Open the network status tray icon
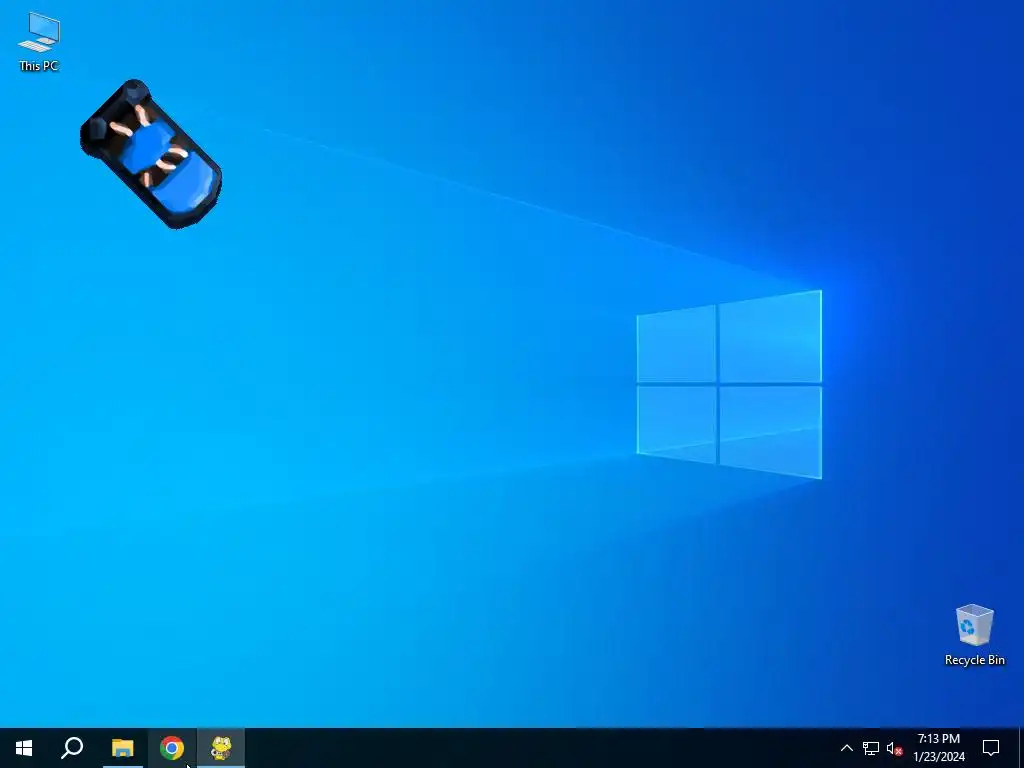 coord(871,748)
